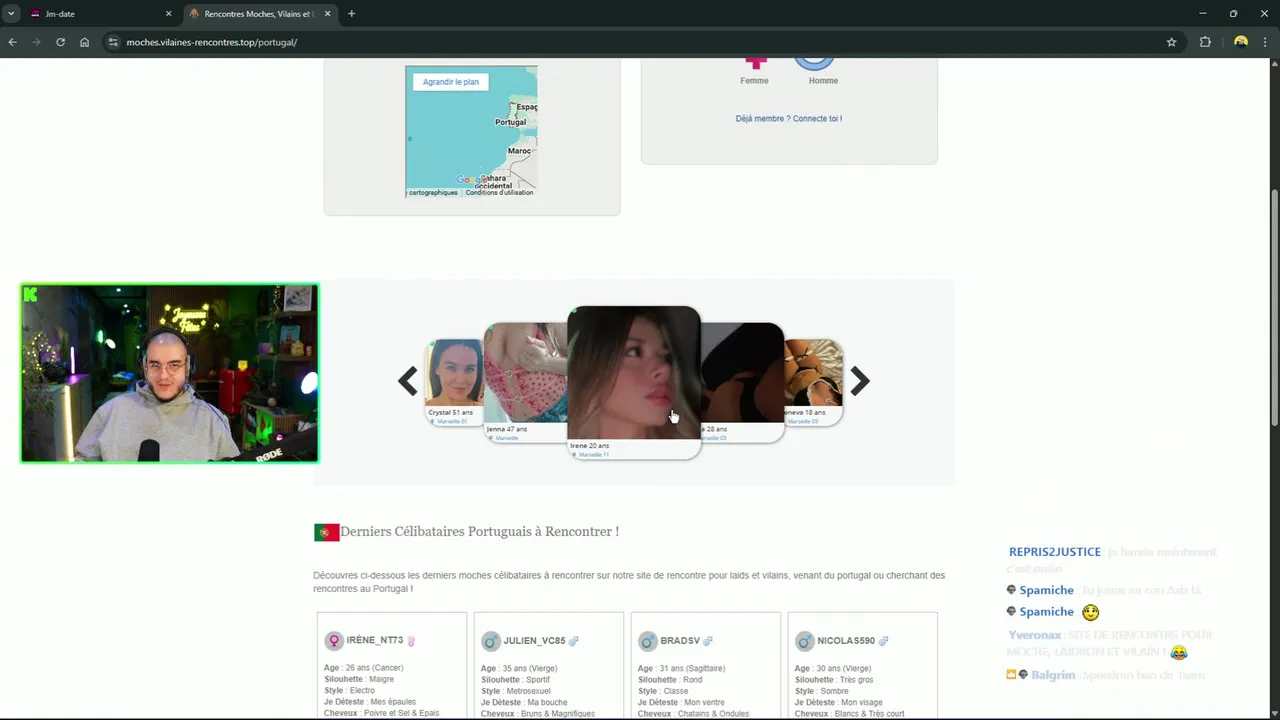Click the male symbol avatar beside BRADSV
Screen dimensions: 1280x720
click(647, 641)
